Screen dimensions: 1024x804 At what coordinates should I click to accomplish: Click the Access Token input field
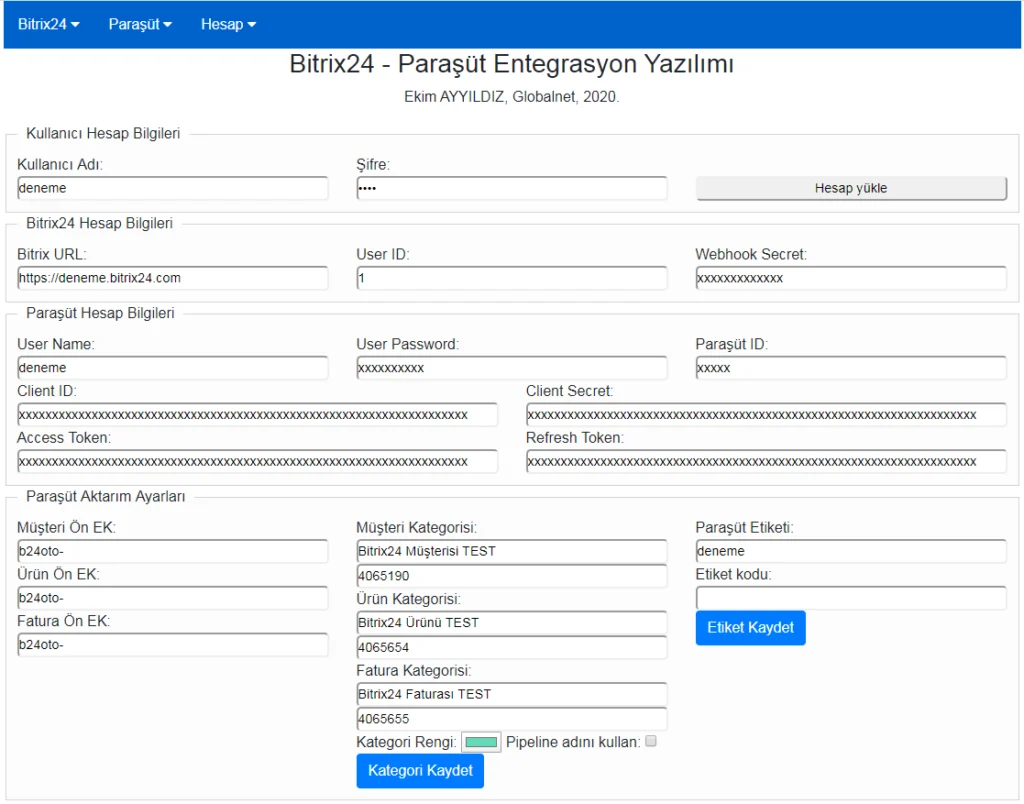coord(257,462)
